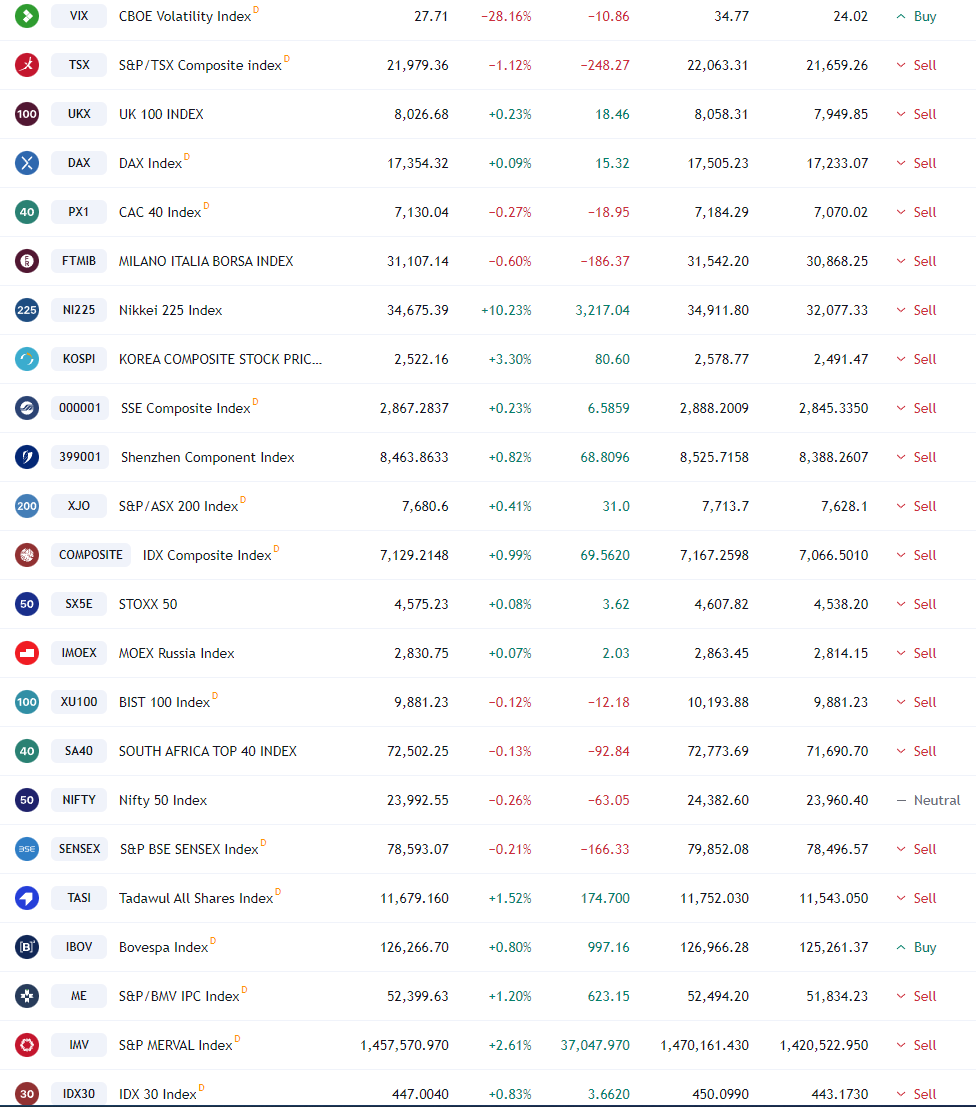Open S&P MERVAL Index link
The width and height of the screenshot is (976, 1107).
point(175,1045)
